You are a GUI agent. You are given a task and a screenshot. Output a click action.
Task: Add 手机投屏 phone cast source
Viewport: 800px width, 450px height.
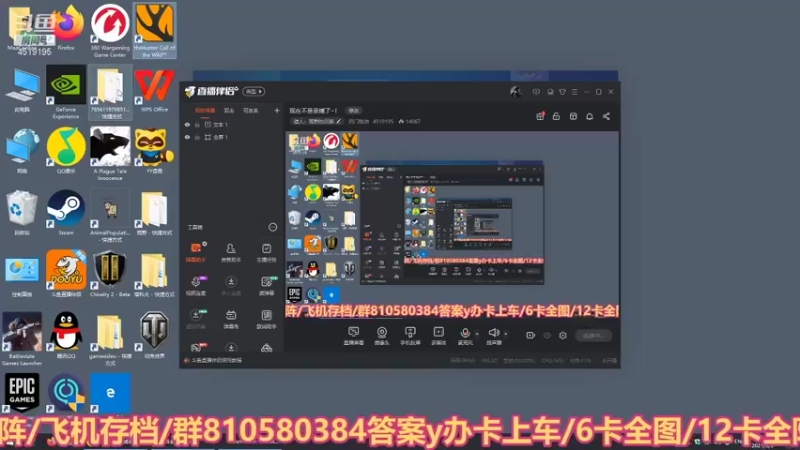(410, 336)
